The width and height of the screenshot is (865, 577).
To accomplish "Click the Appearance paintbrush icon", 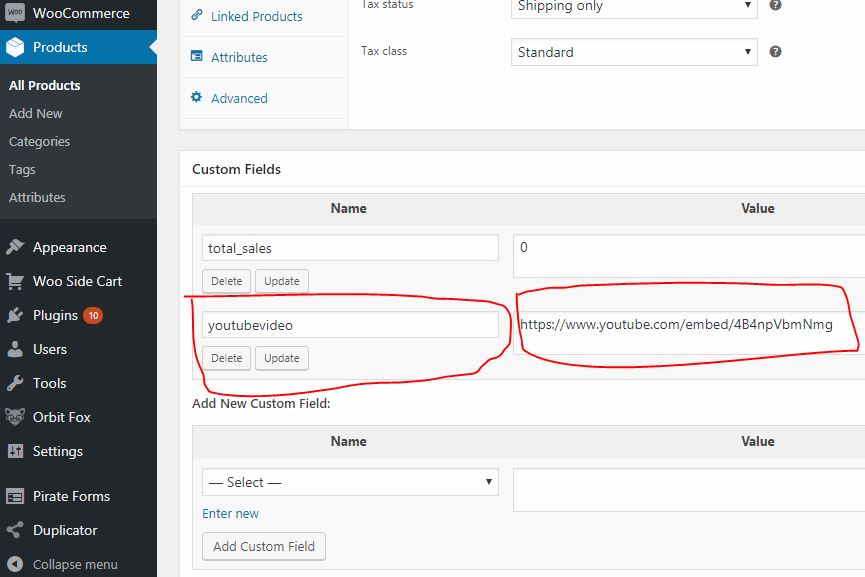I will [15, 247].
